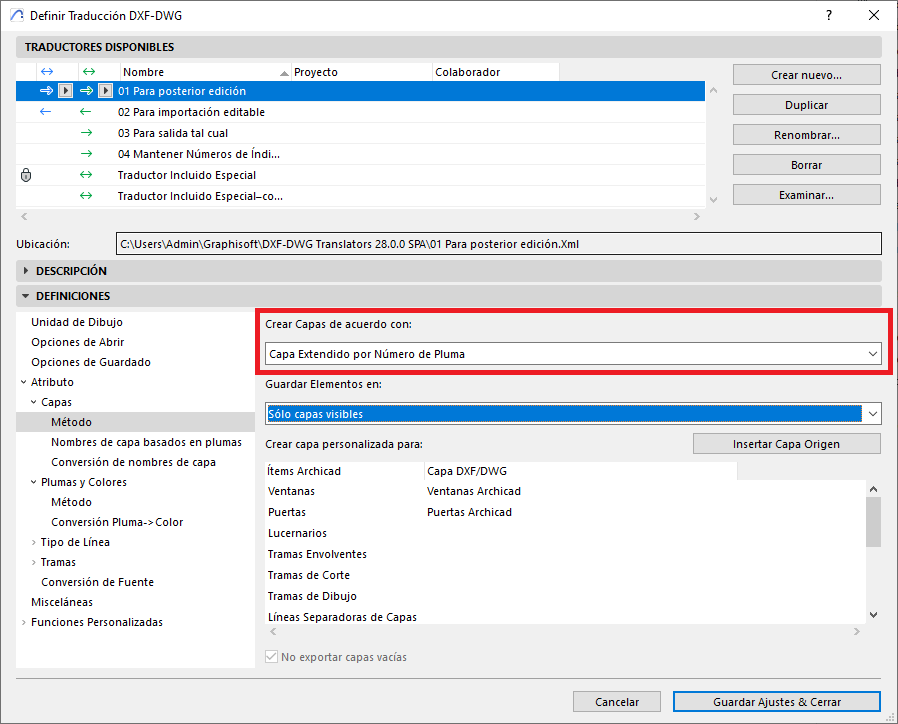Click Guardar Ajustes & Cerrar button
This screenshot has height=724, width=898.
pyautogui.click(x=776, y=702)
